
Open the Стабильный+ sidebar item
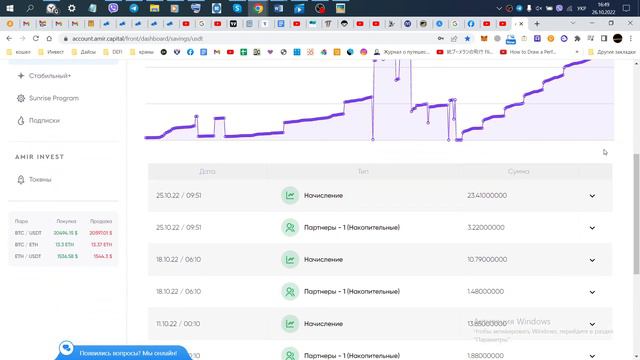click(x=50, y=76)
